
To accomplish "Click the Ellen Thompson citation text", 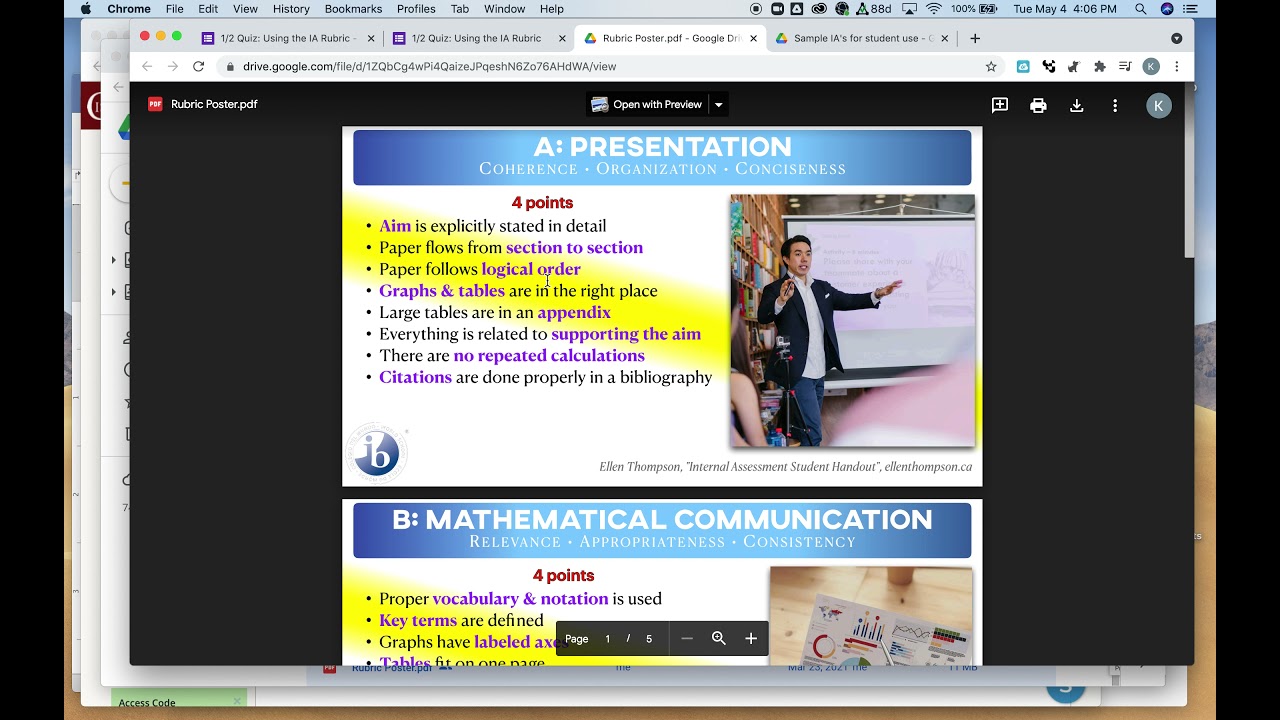I will click(785, 467).
